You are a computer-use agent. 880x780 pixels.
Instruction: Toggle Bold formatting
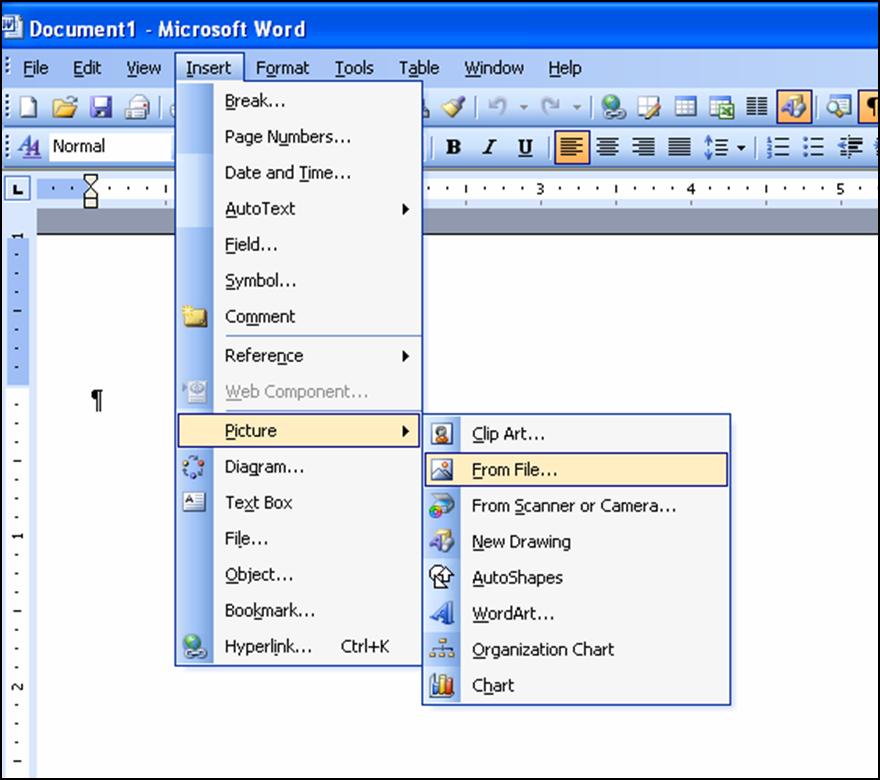click(453, 147)
